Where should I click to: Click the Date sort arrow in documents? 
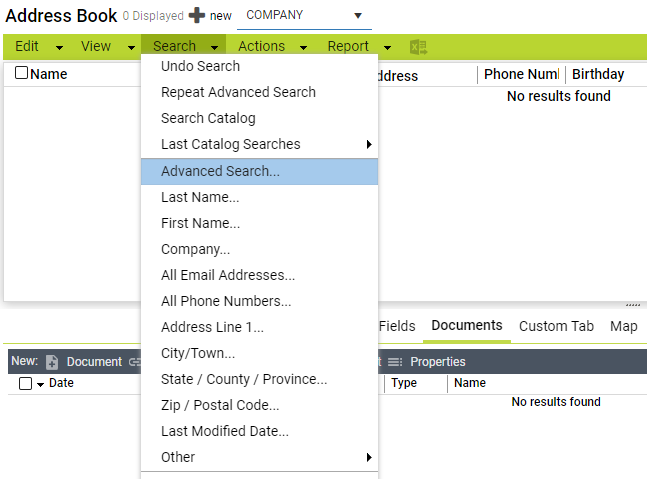[41, 384]
